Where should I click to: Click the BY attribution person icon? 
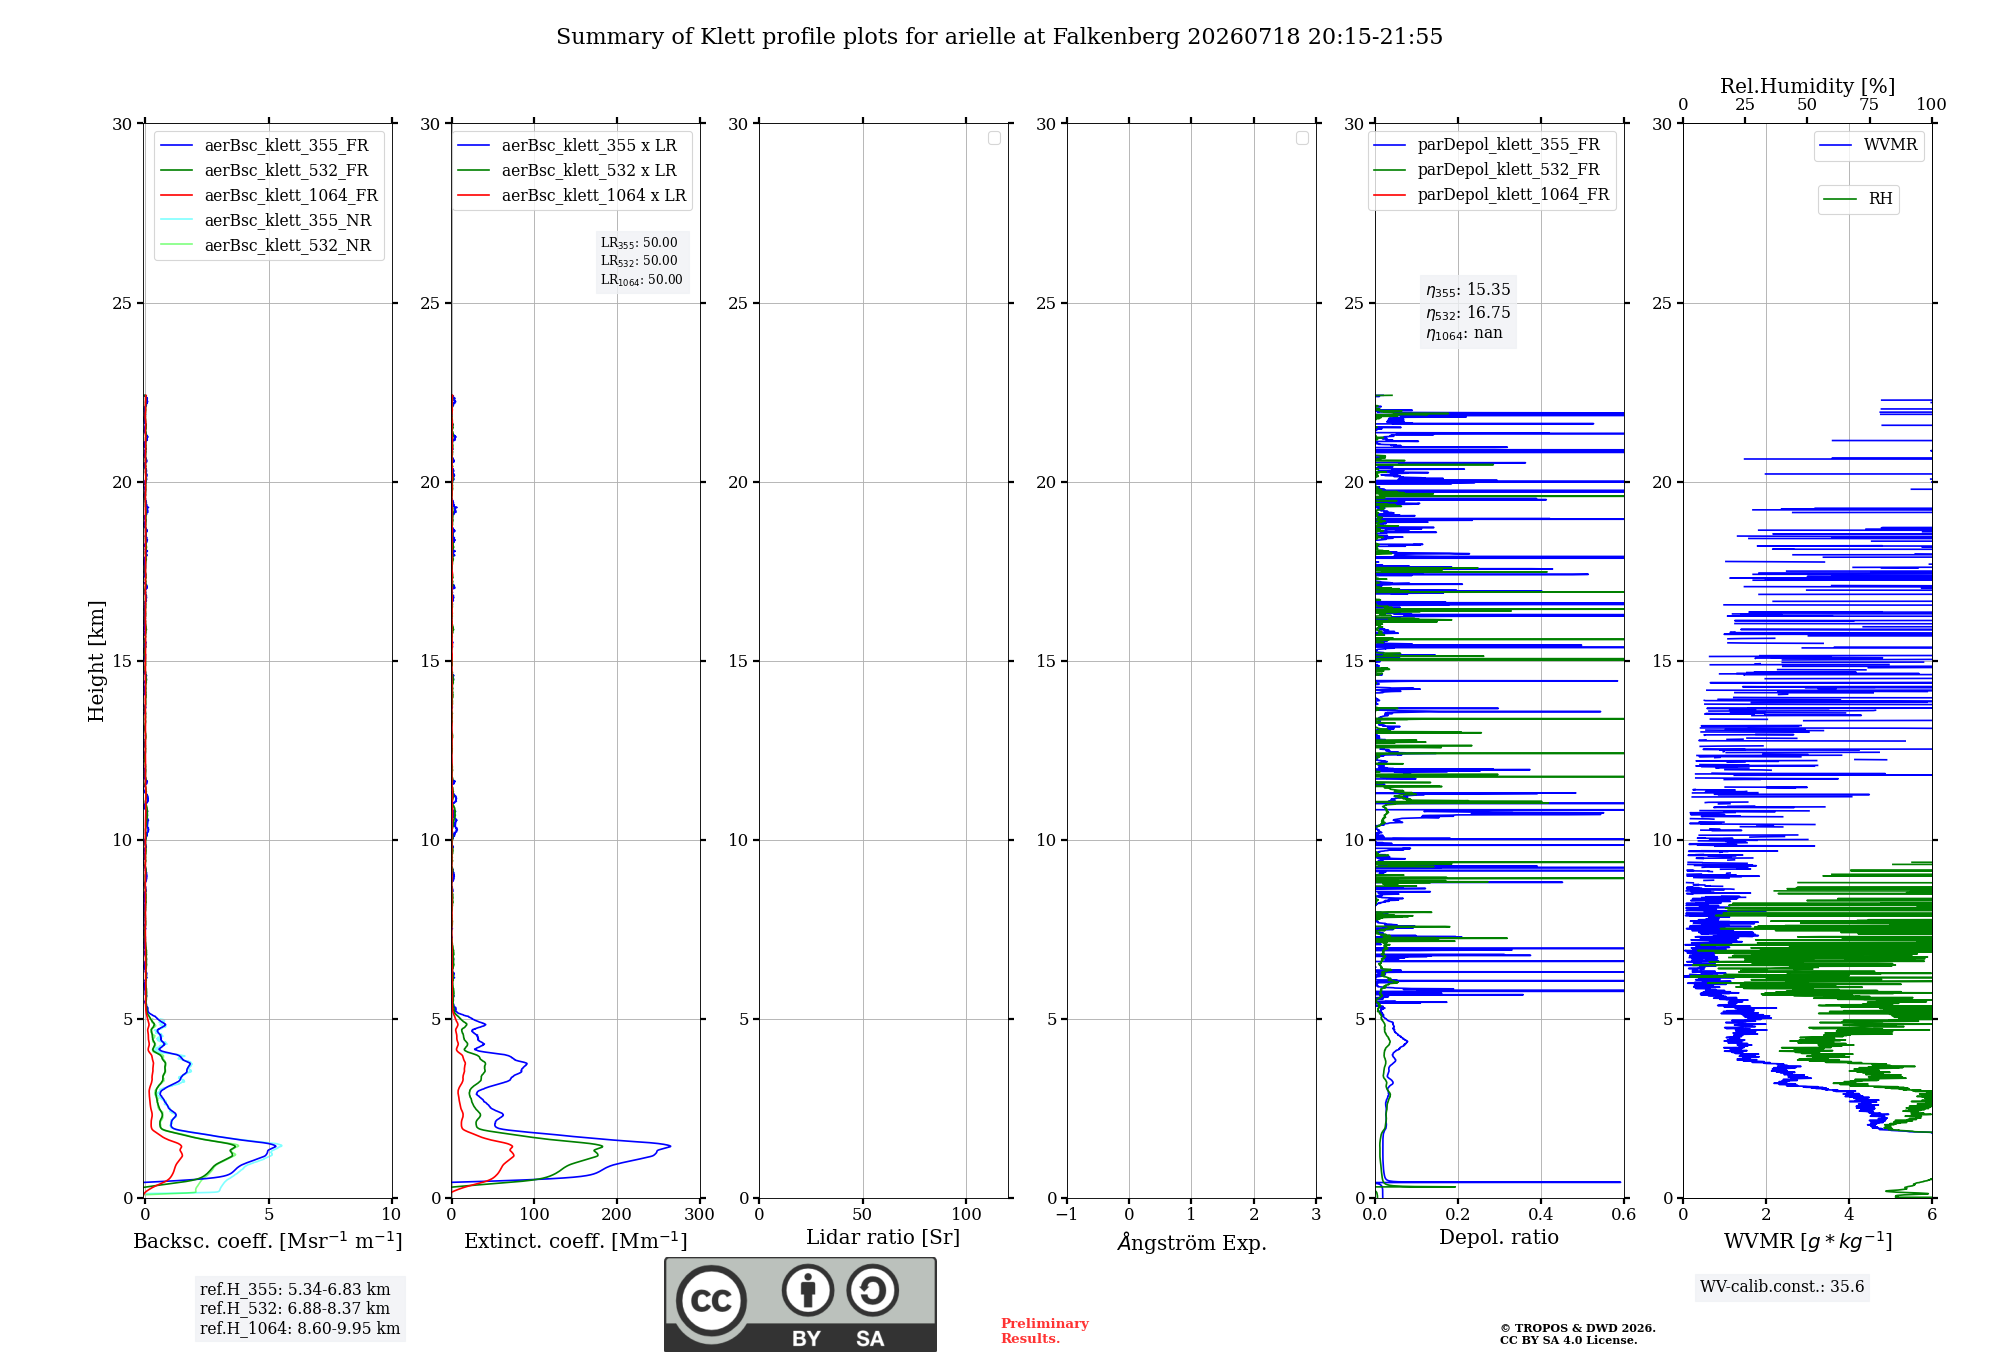point(808,1290)
